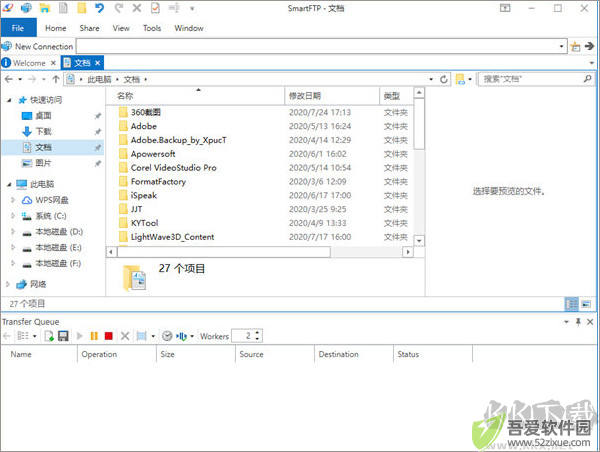600x452 pixels.
Task: Switch to large icons view in status bar
Action: (x=586, y=304)
